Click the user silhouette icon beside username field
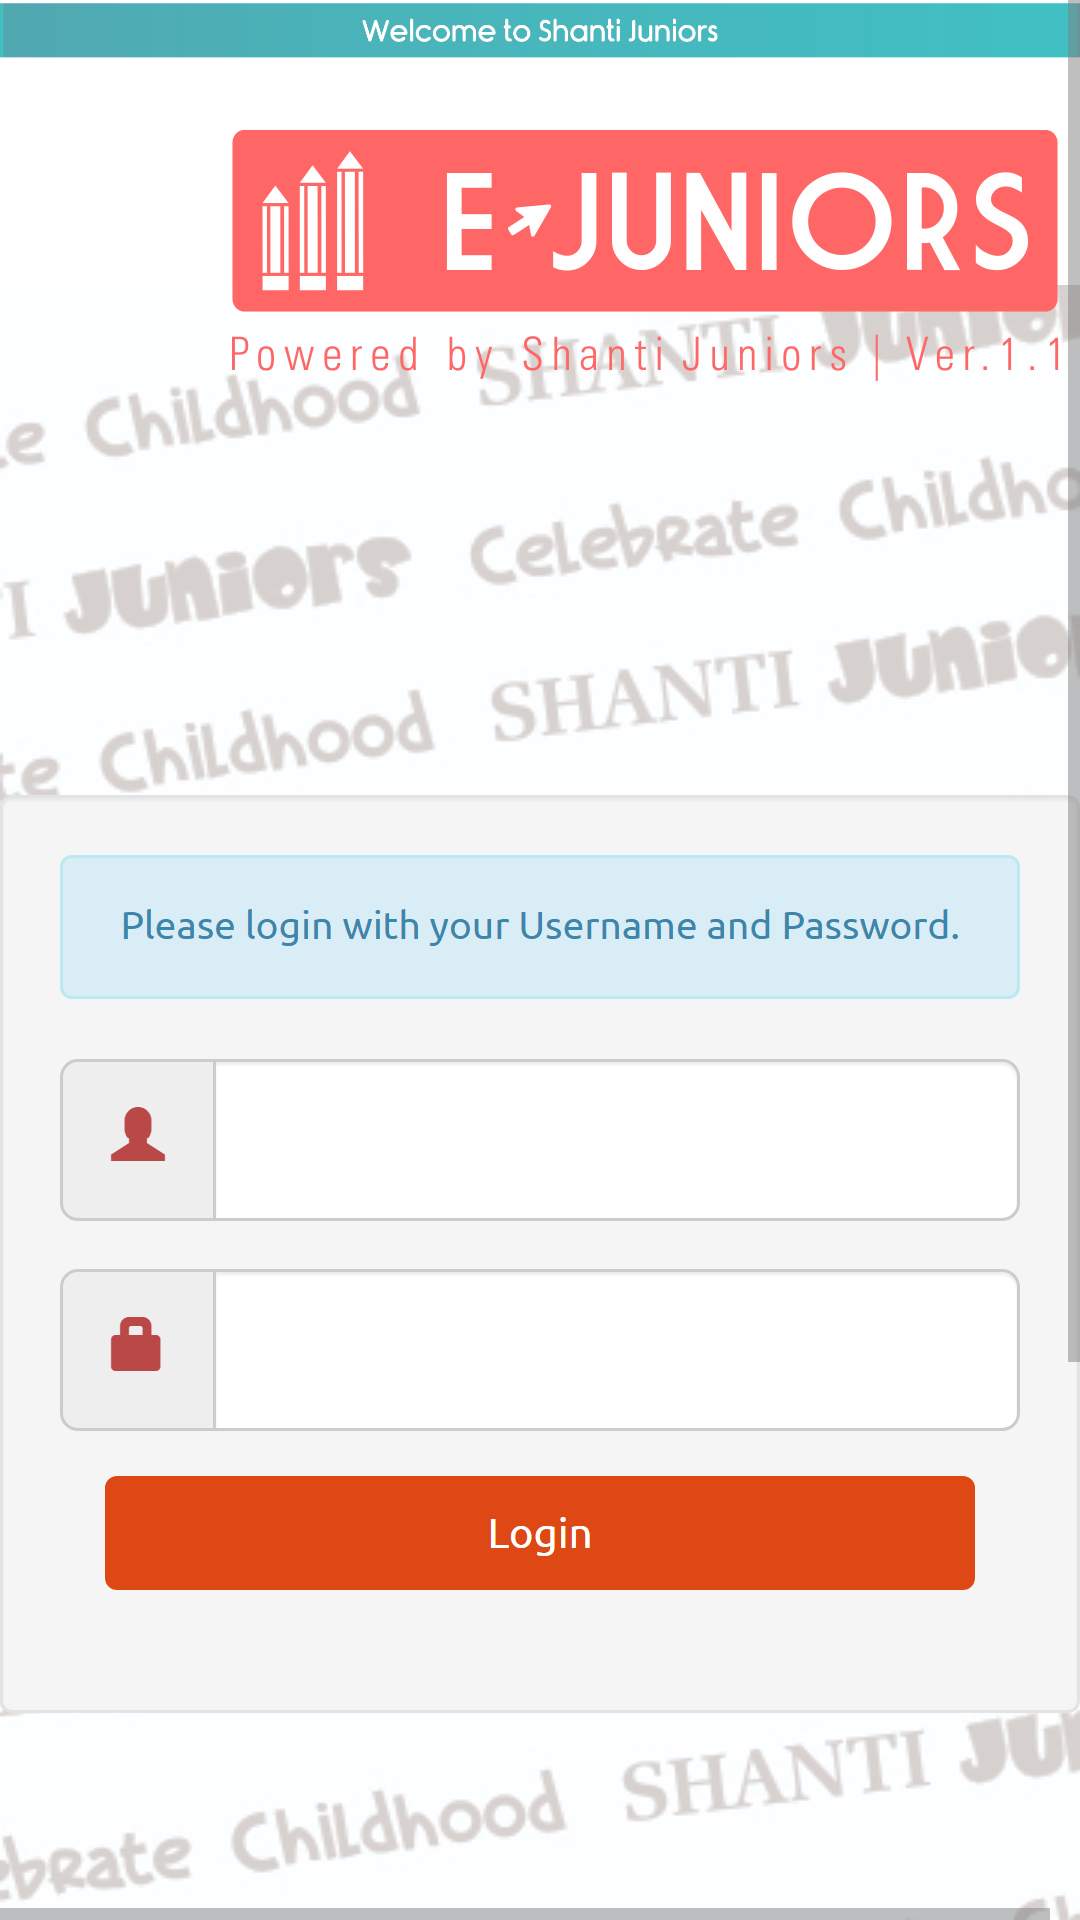This screenshot has width=1080, height=1920. tap(138, 1134)
